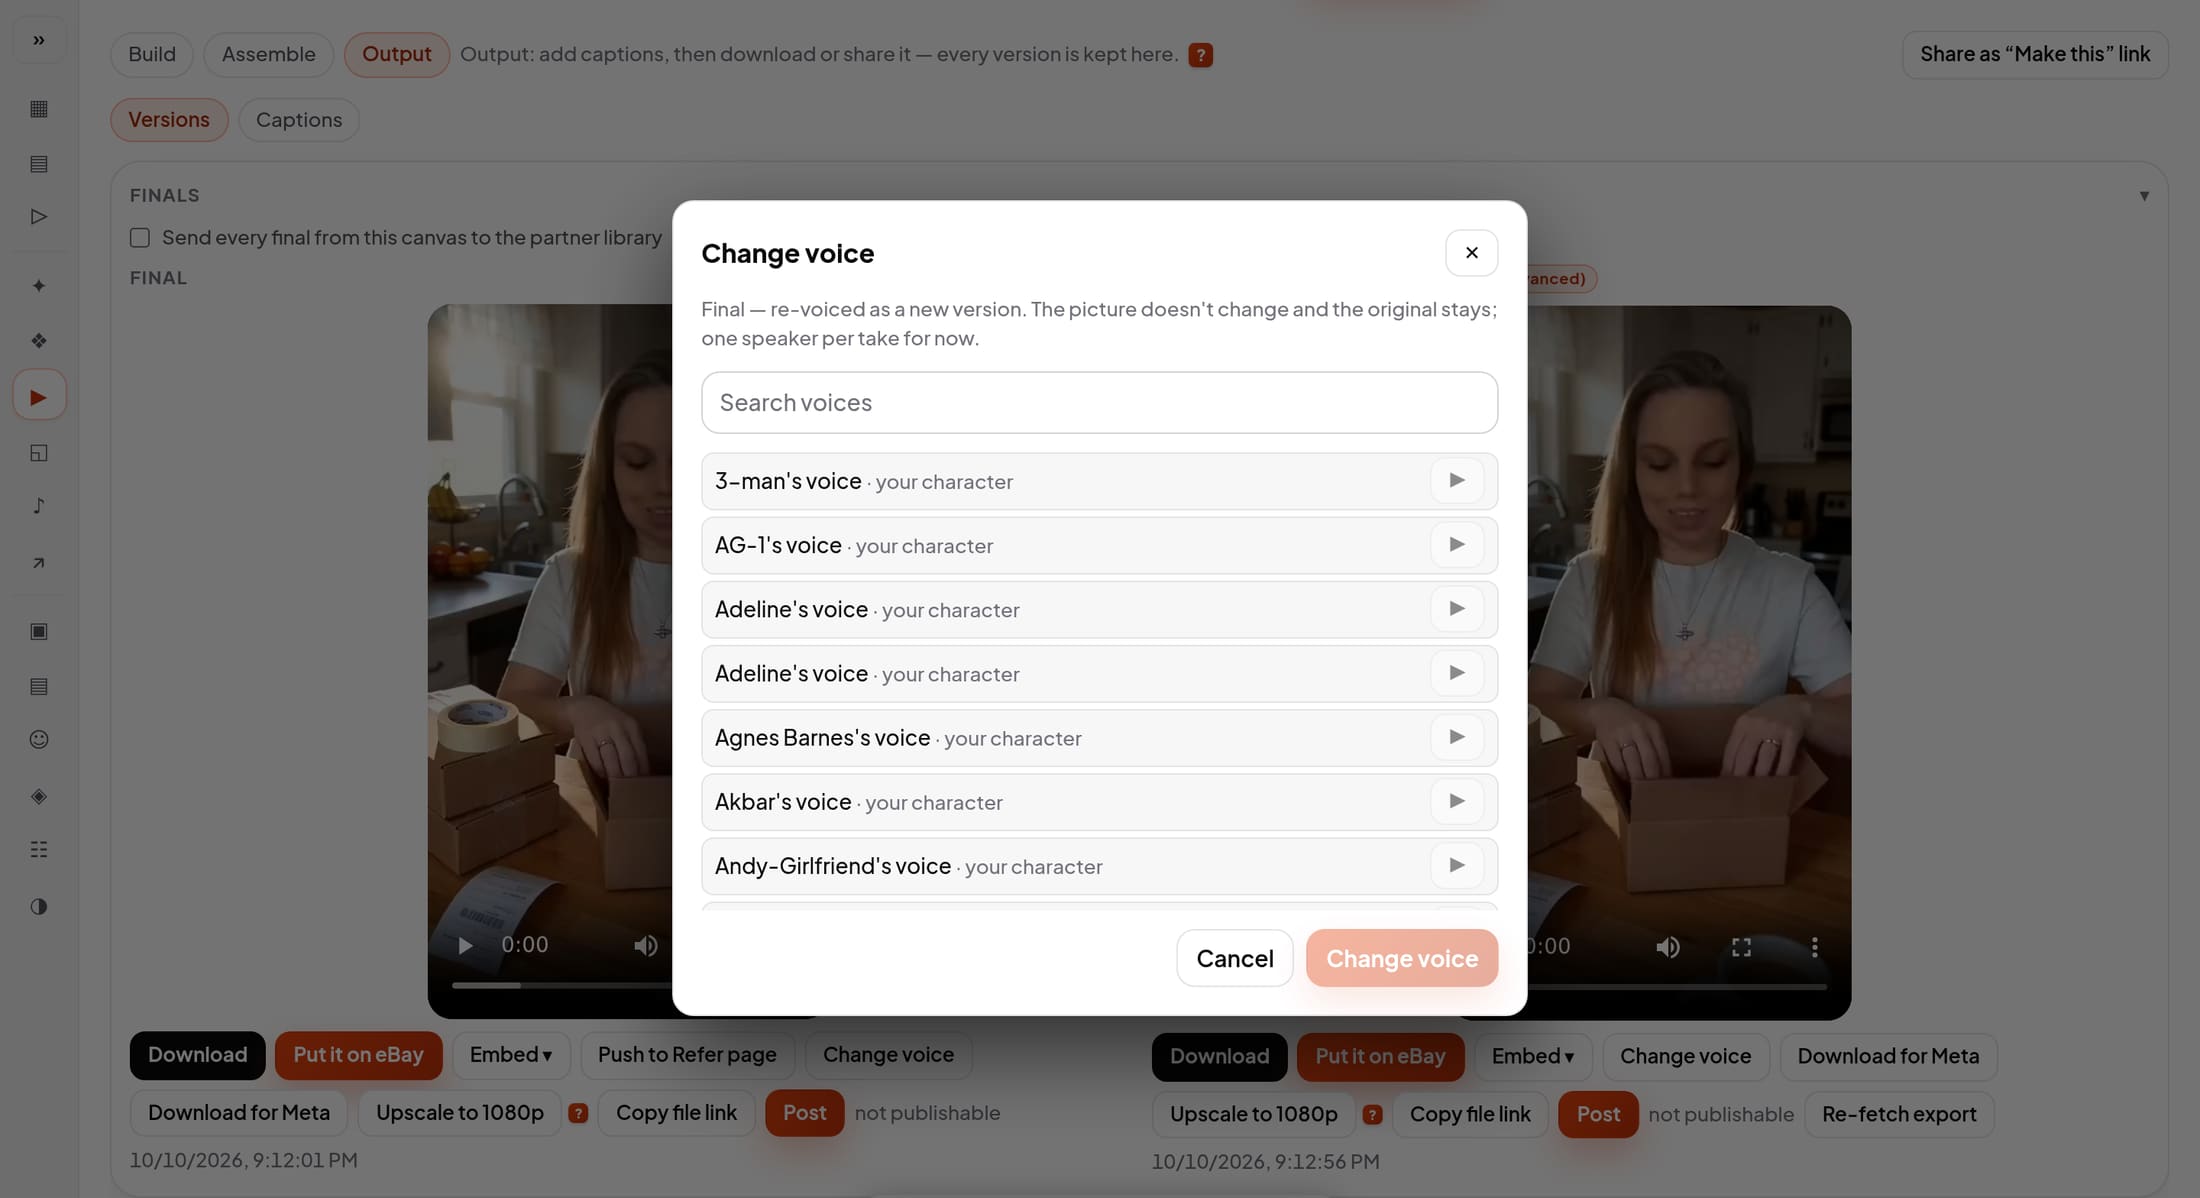2200x1198 pixels.
Task: Open the grid icon in the sidebar
Action: point(39,108)
